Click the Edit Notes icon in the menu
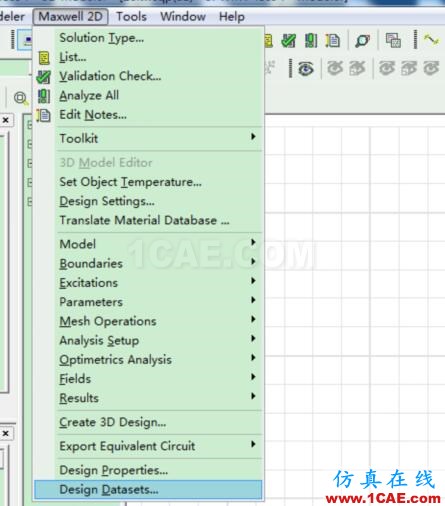This screenshot has width=445, height=506. [x=44, y=115]
